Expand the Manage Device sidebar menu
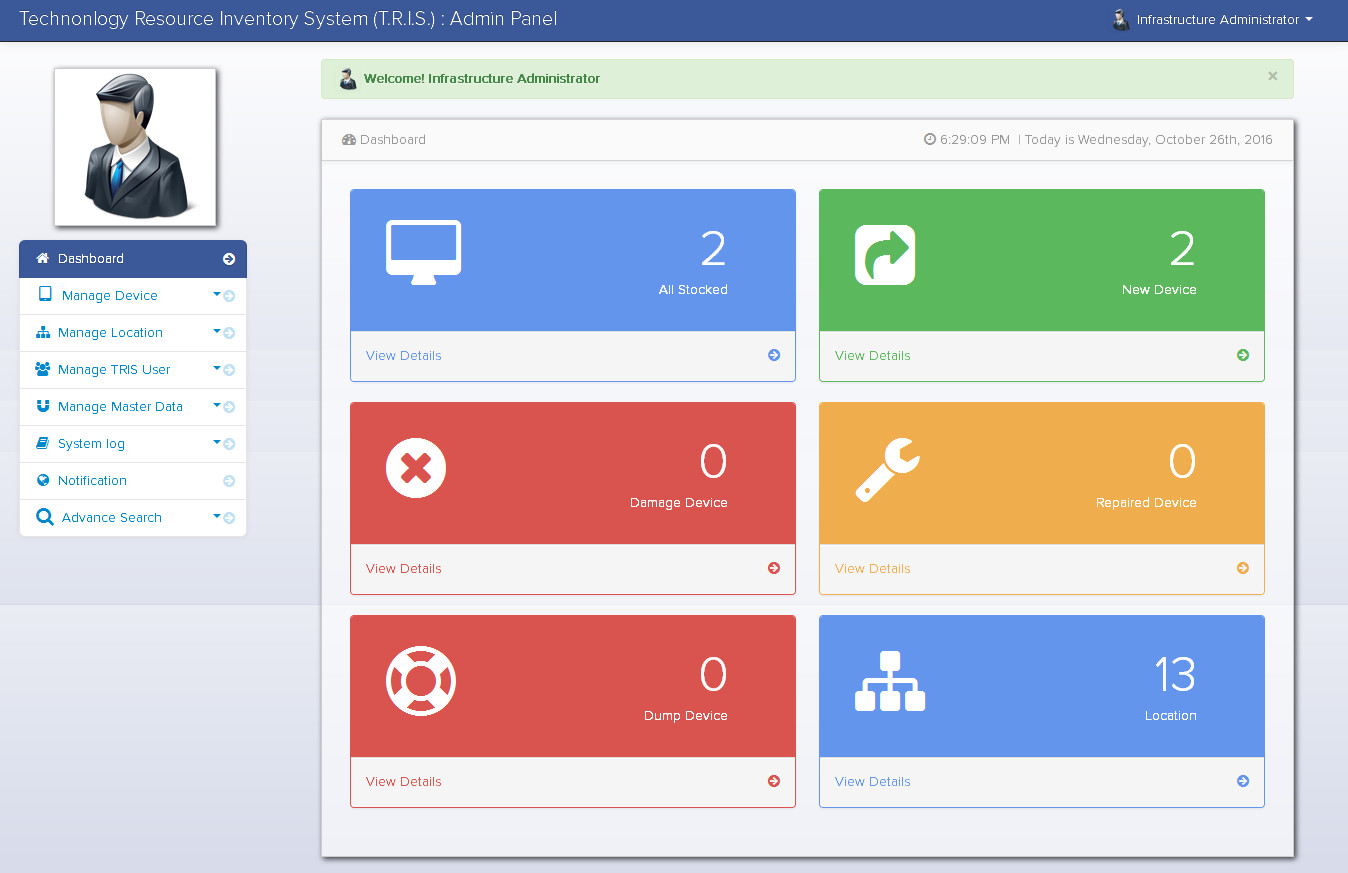 (110, 296)
